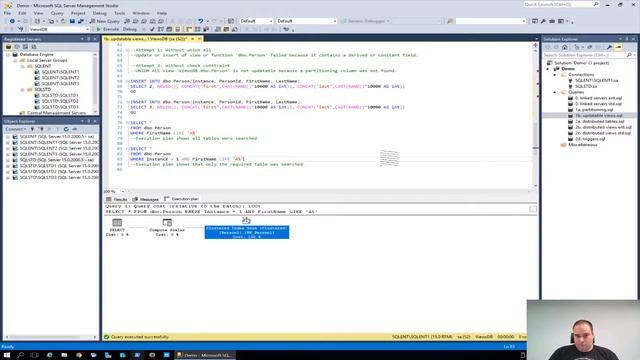Image resolution: width=640 pixels, height=360 pixels.
Task: Click the Parse checkmark icon
Action: click(x=152, y=29)
